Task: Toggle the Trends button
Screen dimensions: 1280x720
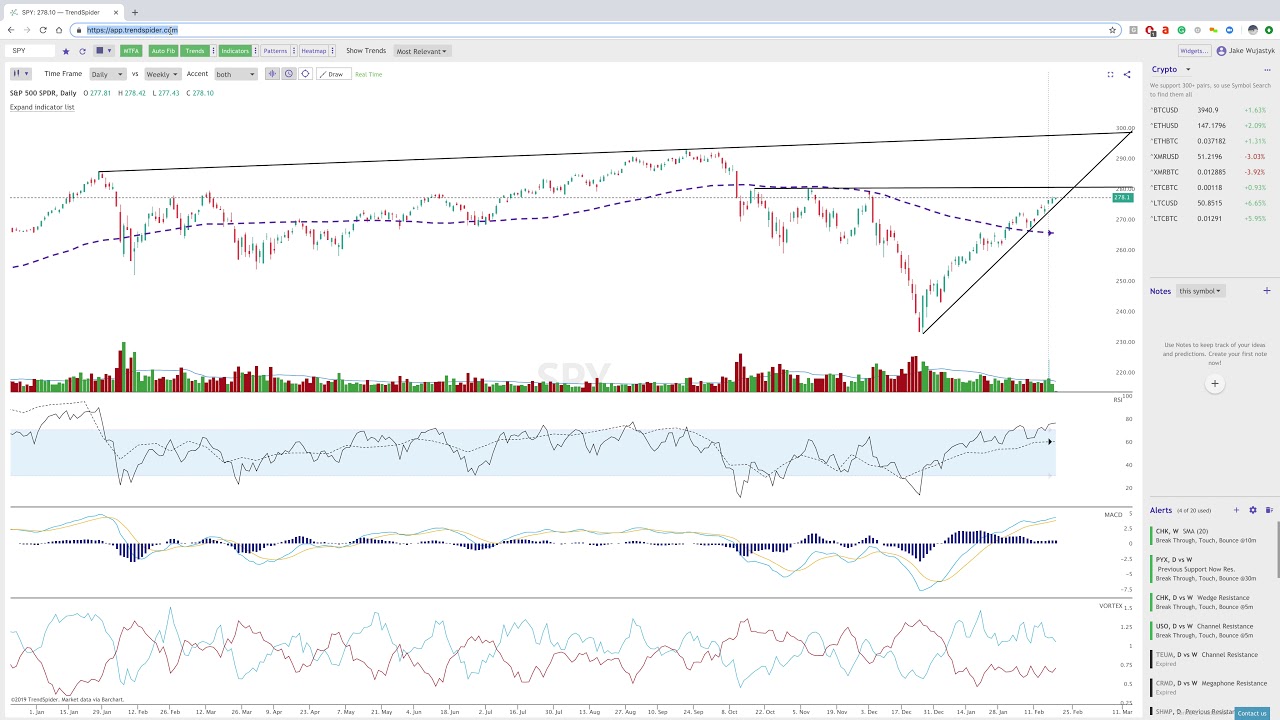Action: click(195, 51)
